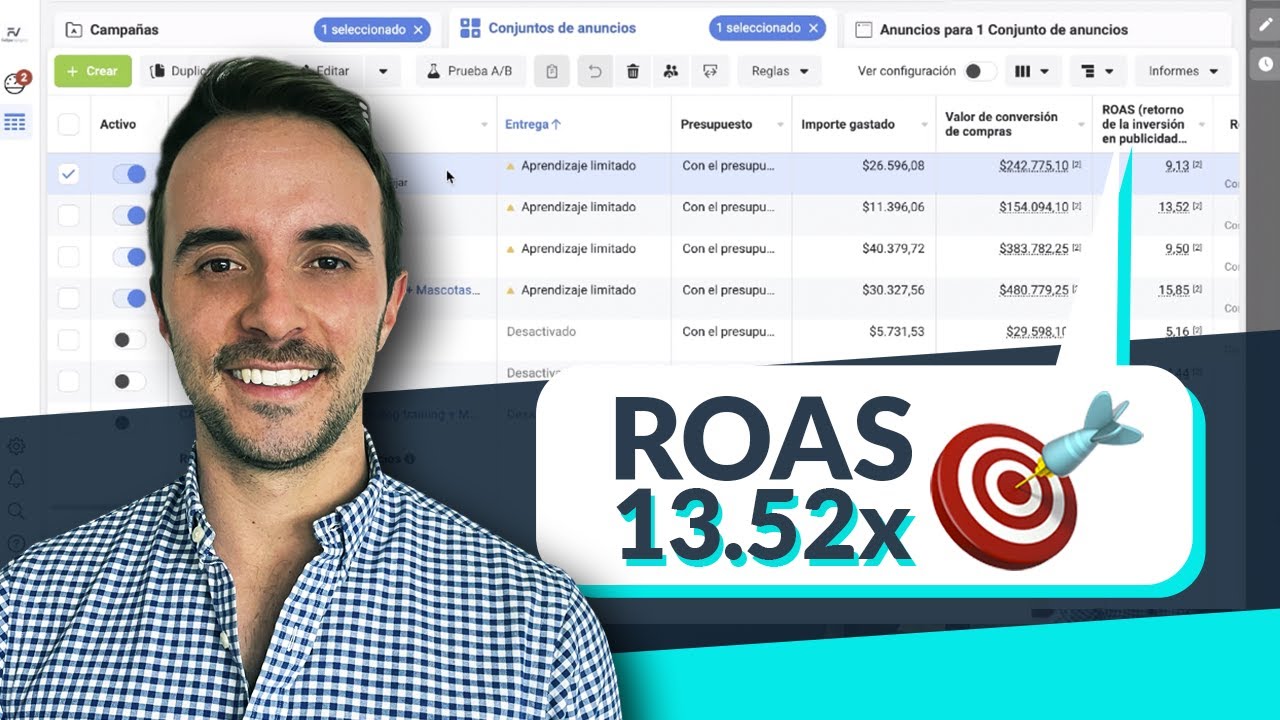
Task: Uncheck the checked row with $26.596,08 spent
Action: point(68,174)
